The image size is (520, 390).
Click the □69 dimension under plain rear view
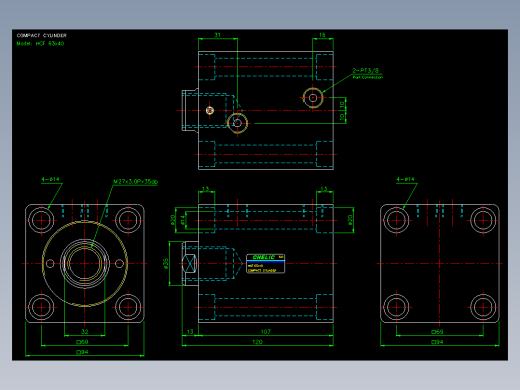tap(437, 331)
